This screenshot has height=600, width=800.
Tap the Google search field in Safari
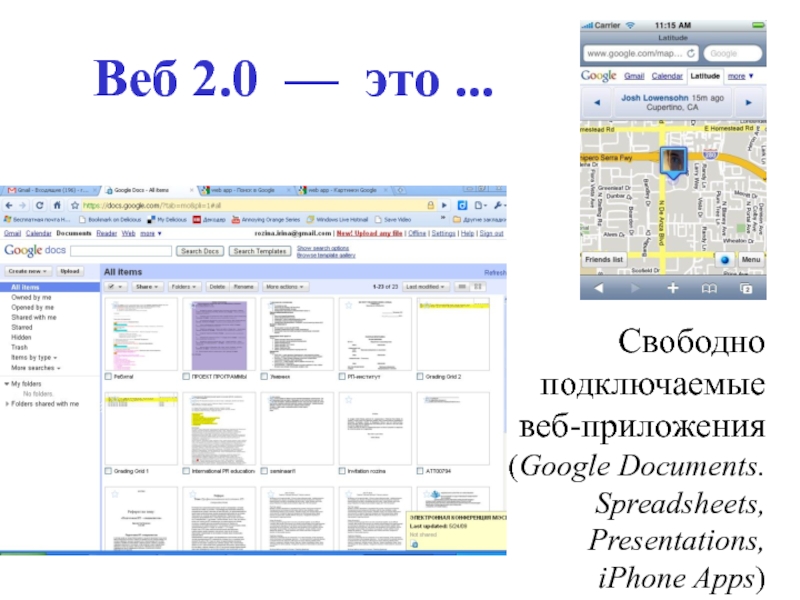pos(732,53)
